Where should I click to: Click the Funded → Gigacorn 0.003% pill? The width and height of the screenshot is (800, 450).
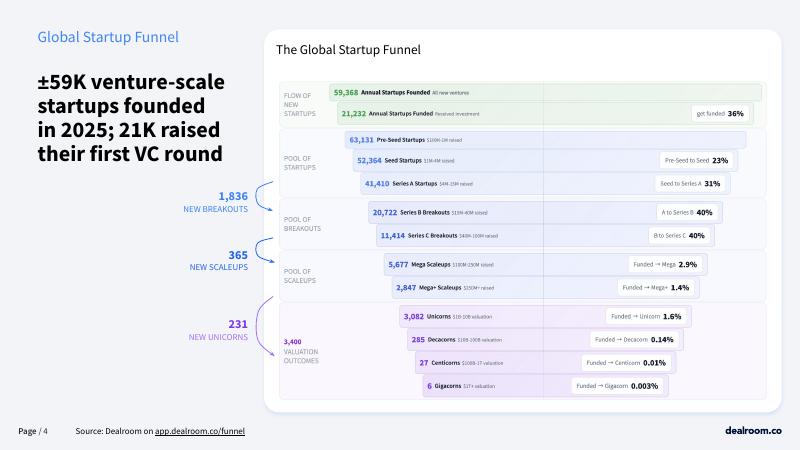[616, 386]
